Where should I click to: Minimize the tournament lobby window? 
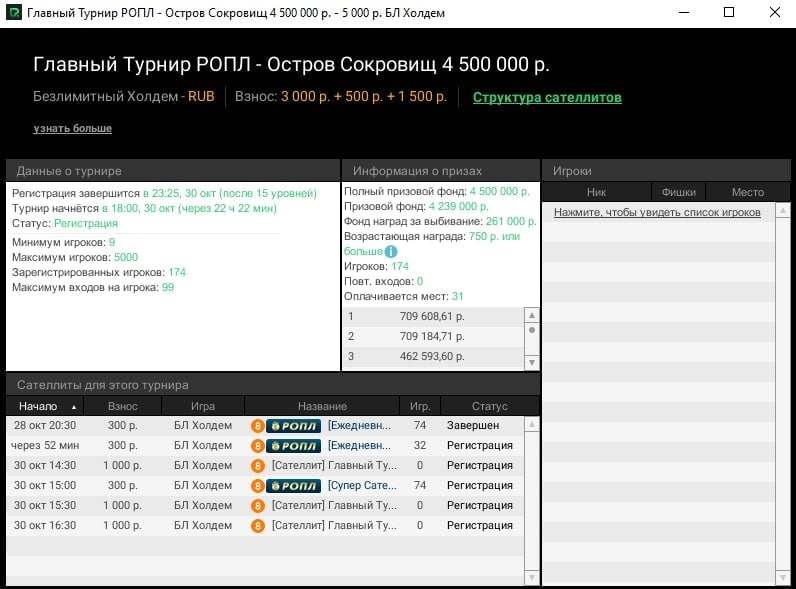[x=684, y=12]
